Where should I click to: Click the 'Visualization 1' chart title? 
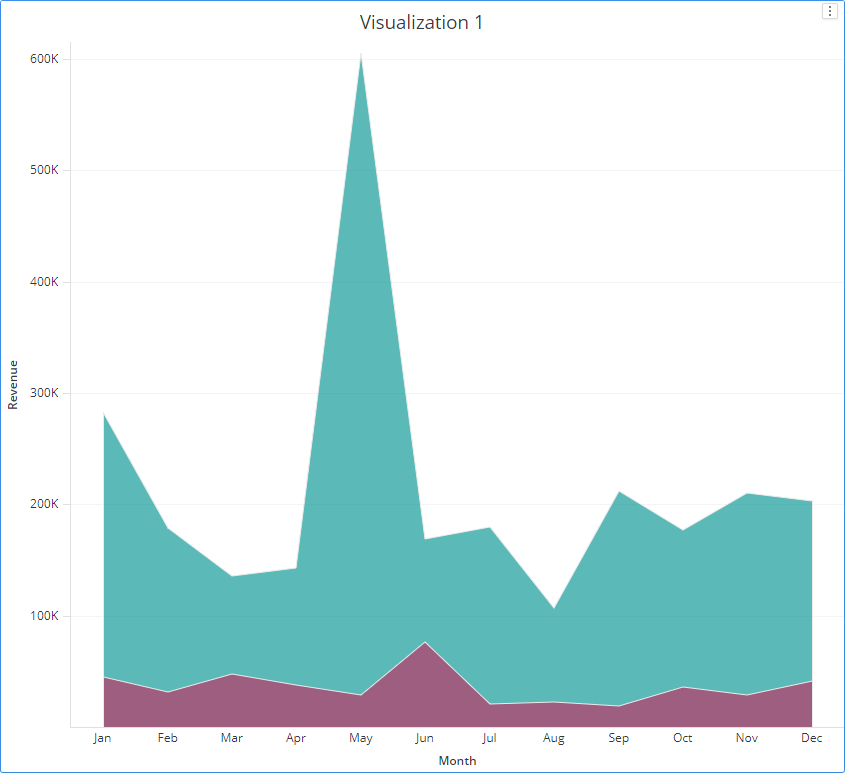click(421, 22)
